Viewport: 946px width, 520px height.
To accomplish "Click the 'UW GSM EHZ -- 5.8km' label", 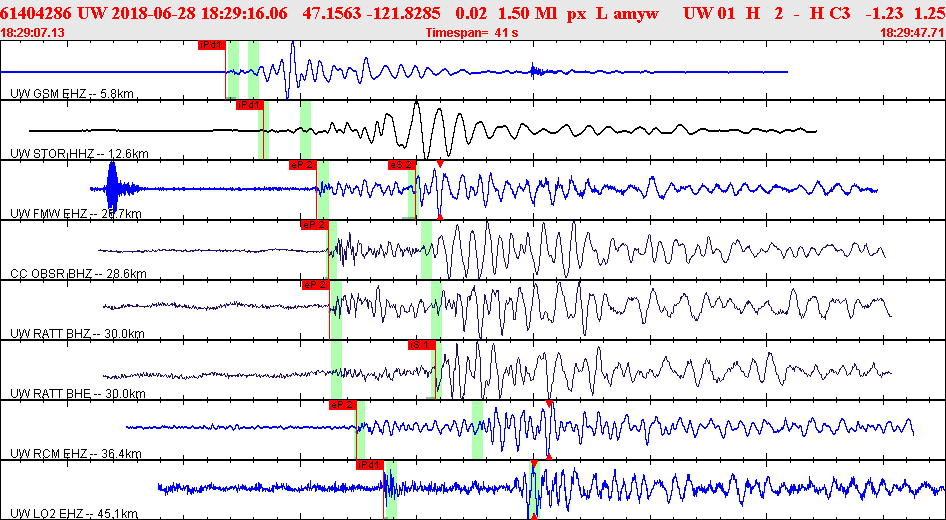I will 72,93.
